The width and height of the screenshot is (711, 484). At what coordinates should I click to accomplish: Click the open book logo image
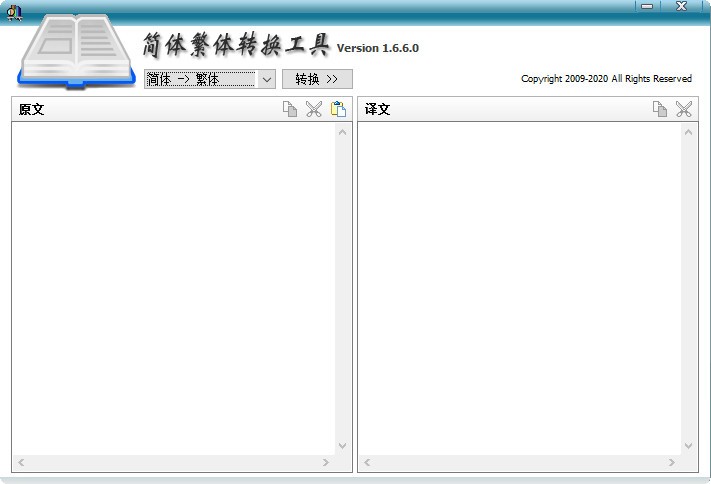(76, 51)
